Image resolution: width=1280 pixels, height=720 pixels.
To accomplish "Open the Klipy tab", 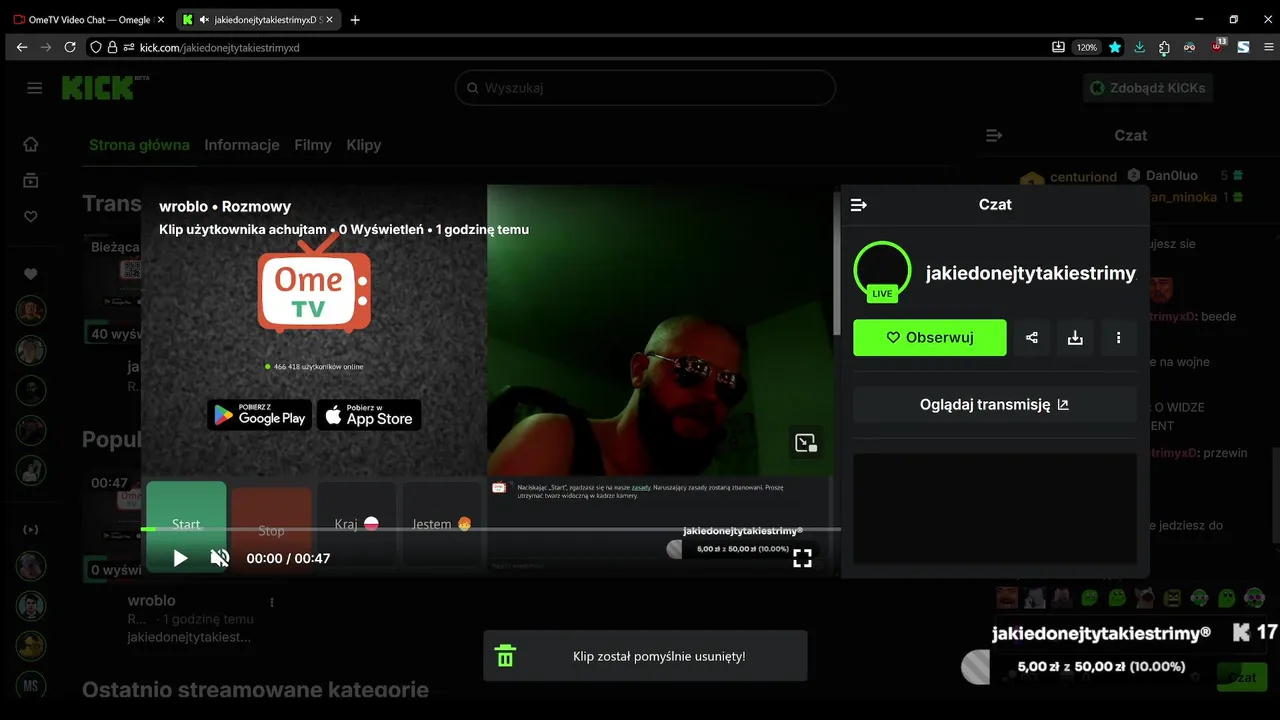I will 364,145.
